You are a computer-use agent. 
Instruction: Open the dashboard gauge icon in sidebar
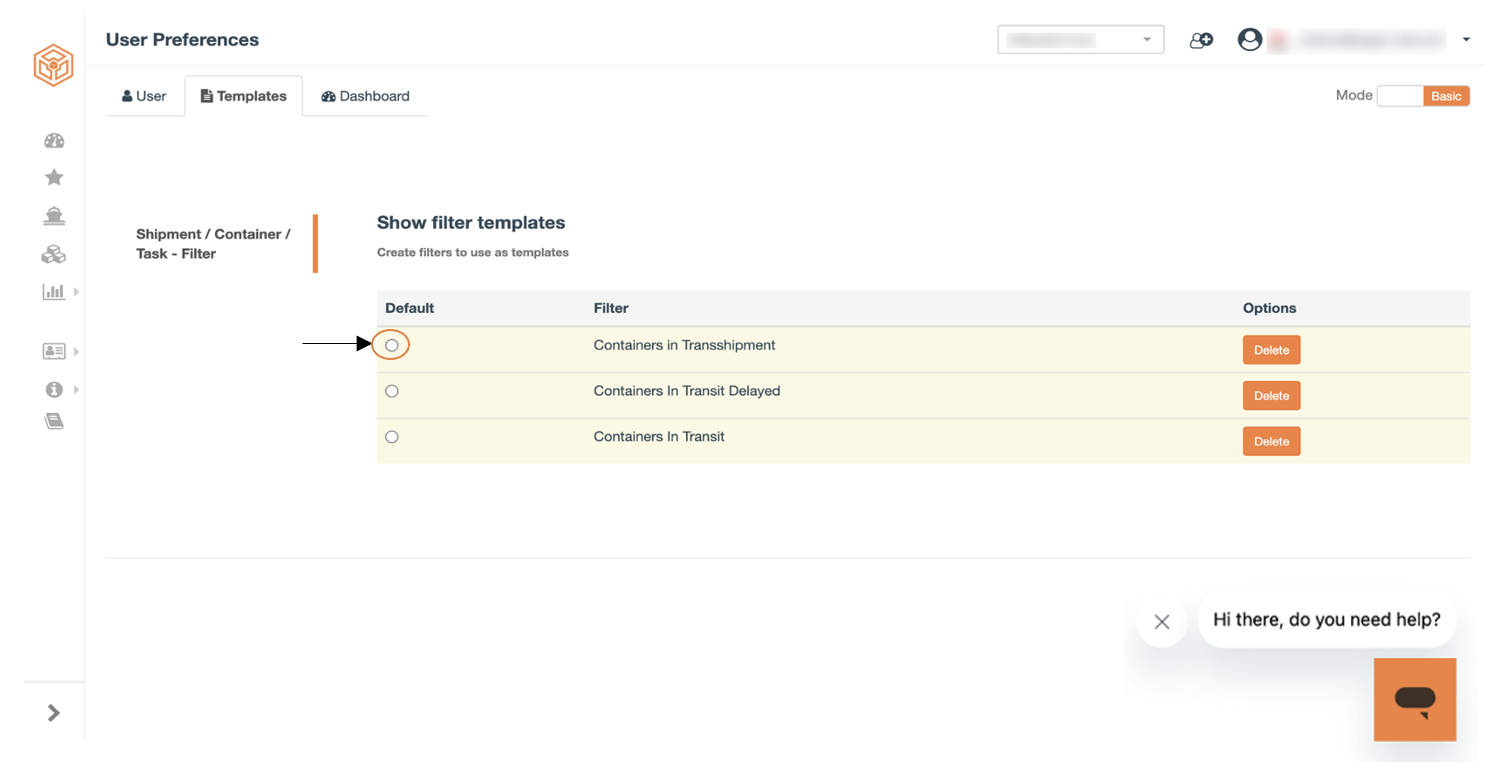pyautogui.click(x=54, y=141)
